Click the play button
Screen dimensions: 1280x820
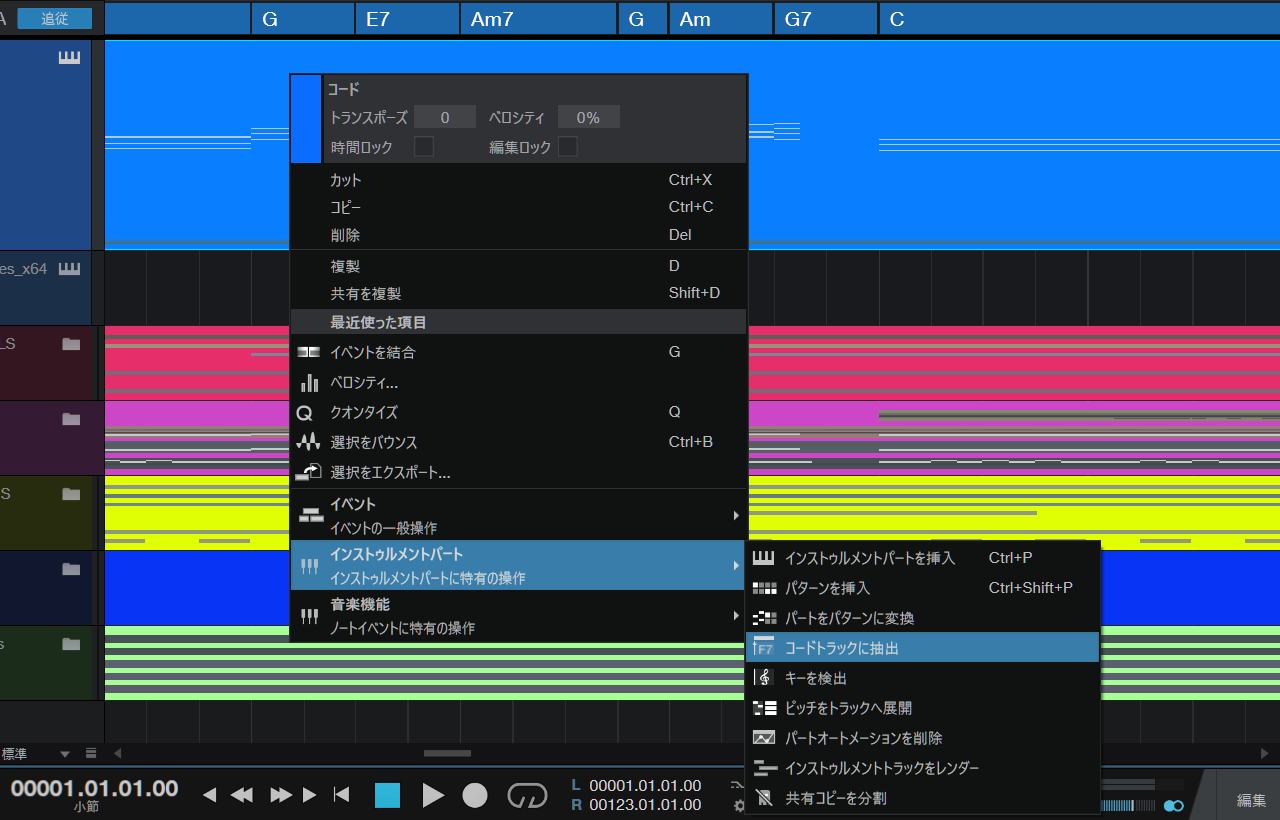coord(433,795)
